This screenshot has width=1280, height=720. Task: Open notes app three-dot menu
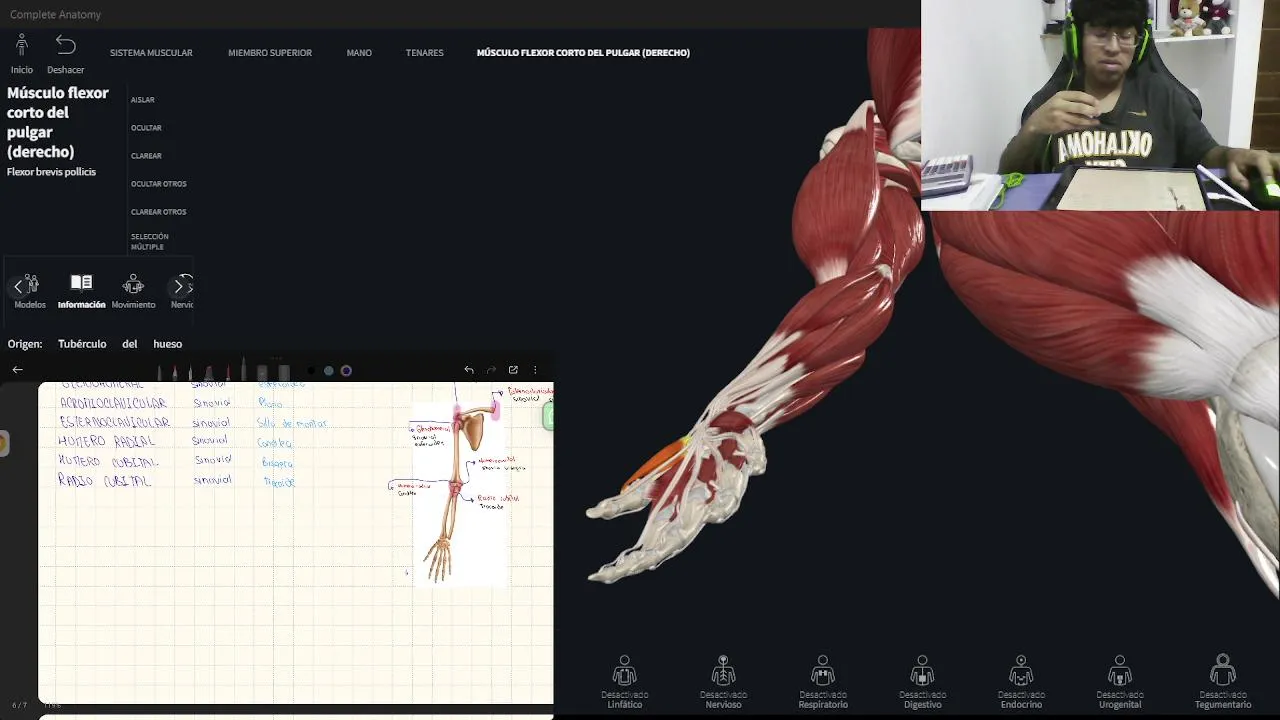(535, 370)
